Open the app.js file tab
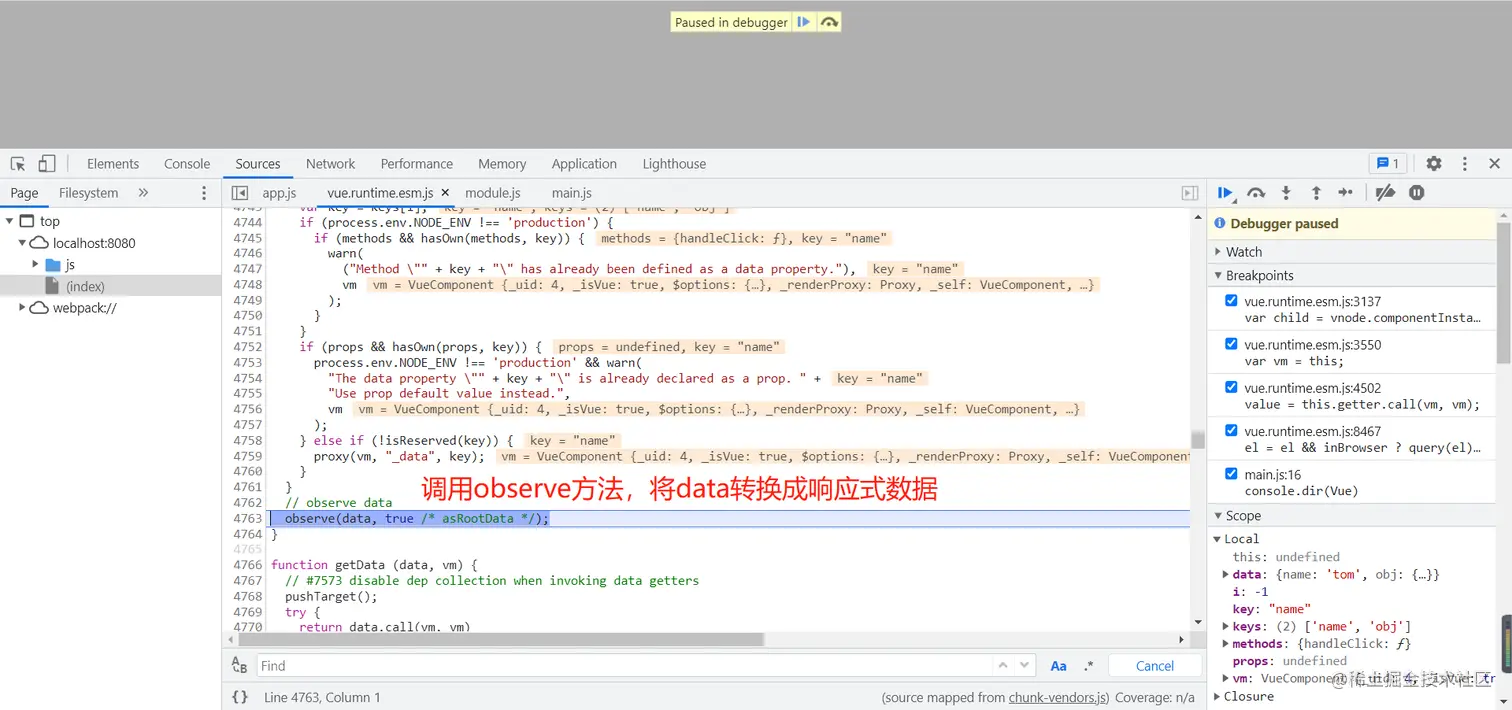Viewport: 1512px width, 710px height. 280,193
